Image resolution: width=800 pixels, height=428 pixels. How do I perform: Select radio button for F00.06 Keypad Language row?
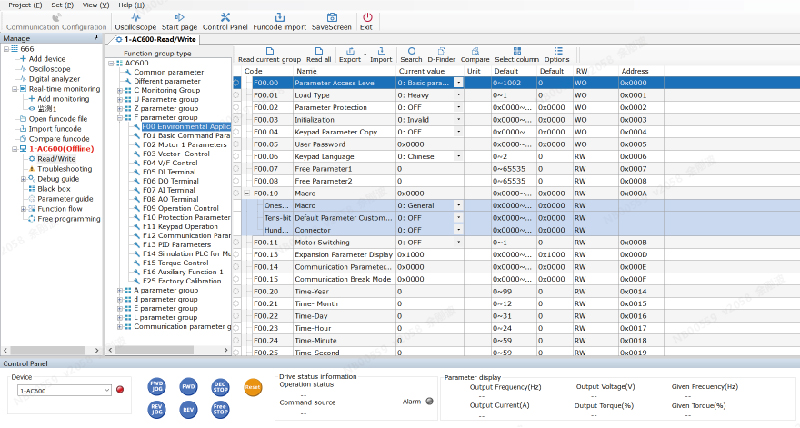coord(237,156)
